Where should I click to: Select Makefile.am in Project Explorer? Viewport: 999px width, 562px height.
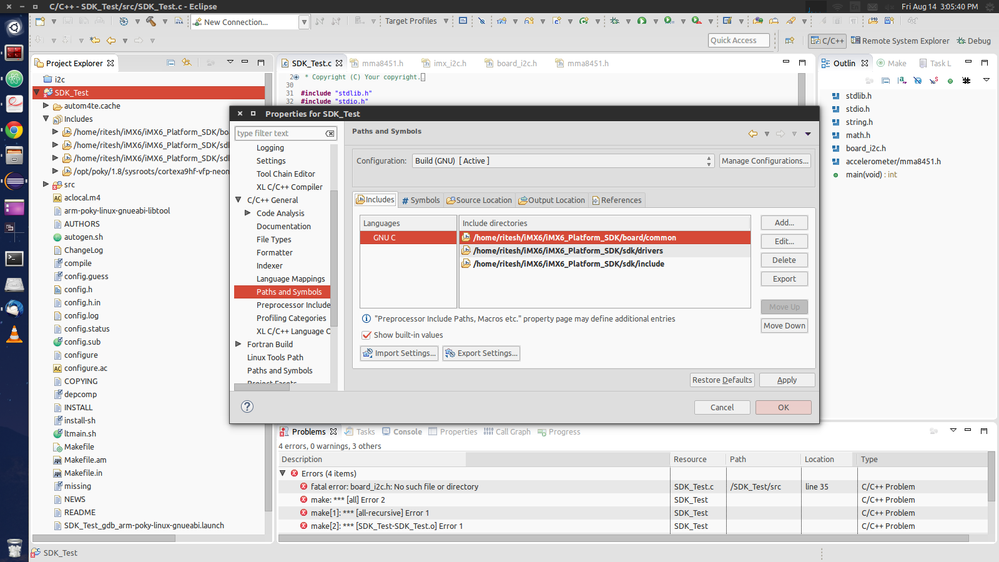pos(85,460)
